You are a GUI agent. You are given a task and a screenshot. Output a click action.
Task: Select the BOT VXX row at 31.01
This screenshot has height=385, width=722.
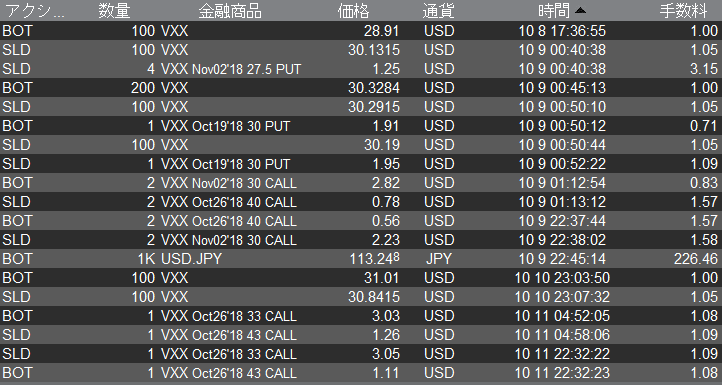click(361, 278)
